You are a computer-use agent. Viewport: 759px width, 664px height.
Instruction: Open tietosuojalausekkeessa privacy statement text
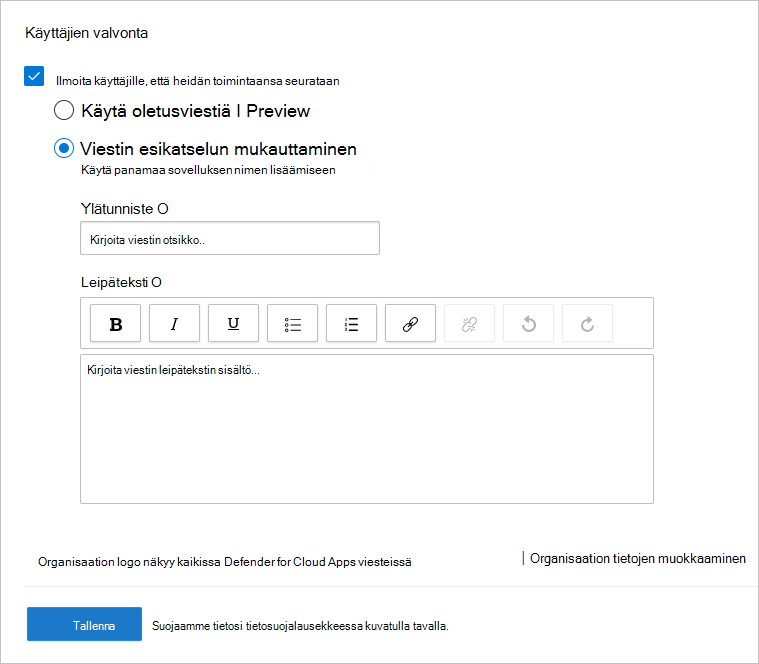coord(304,626)
